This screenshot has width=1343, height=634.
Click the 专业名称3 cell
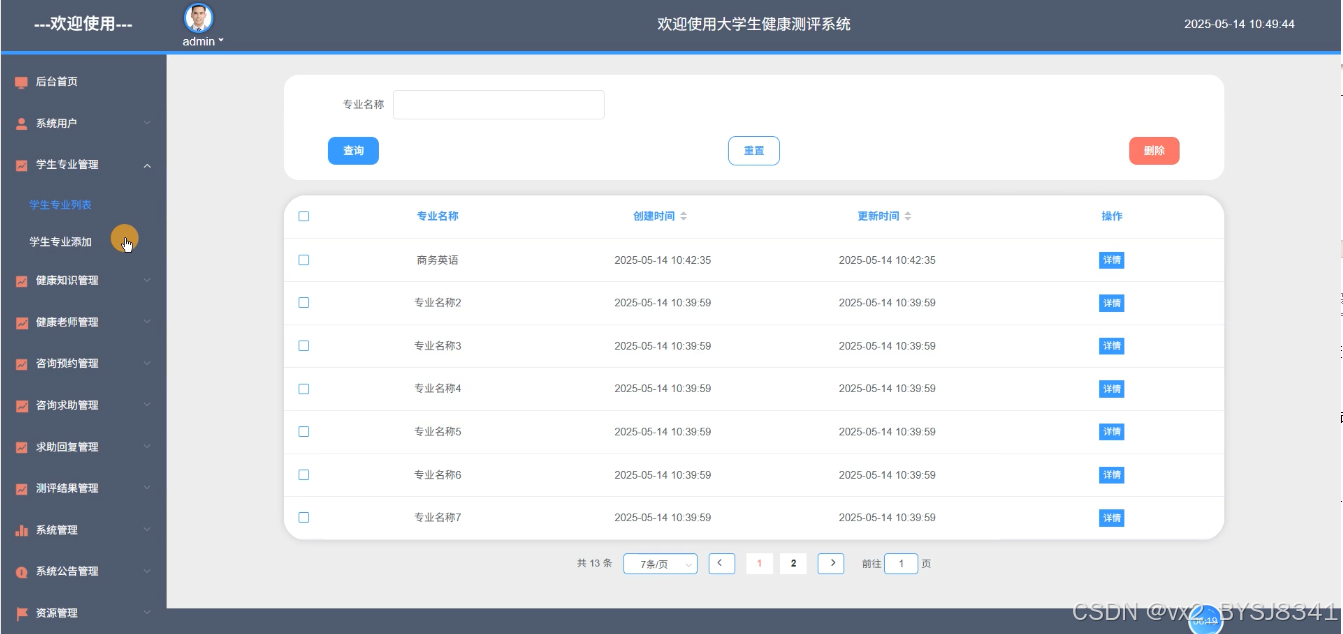click(438, 346)
